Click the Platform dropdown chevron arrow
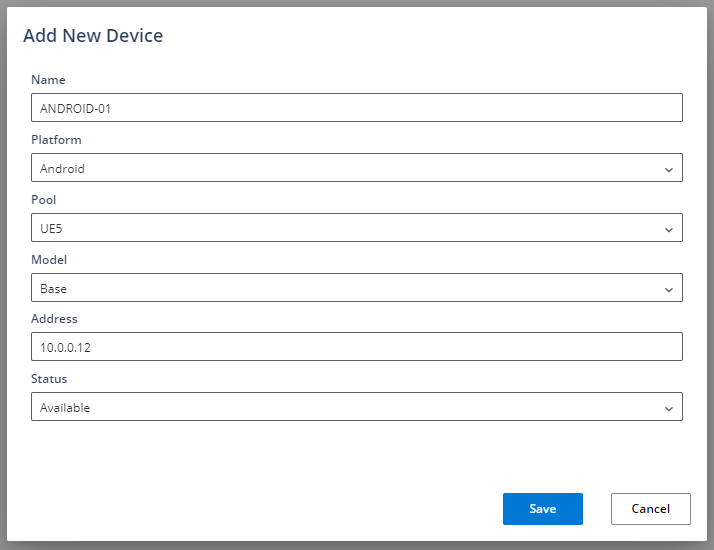This screenshot has width=714, height=550. tap(668, 169)
